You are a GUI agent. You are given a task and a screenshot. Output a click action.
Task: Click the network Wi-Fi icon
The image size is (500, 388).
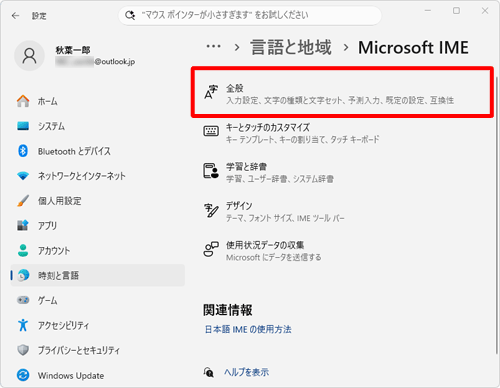pyautogui.click(x=23, y=176)
